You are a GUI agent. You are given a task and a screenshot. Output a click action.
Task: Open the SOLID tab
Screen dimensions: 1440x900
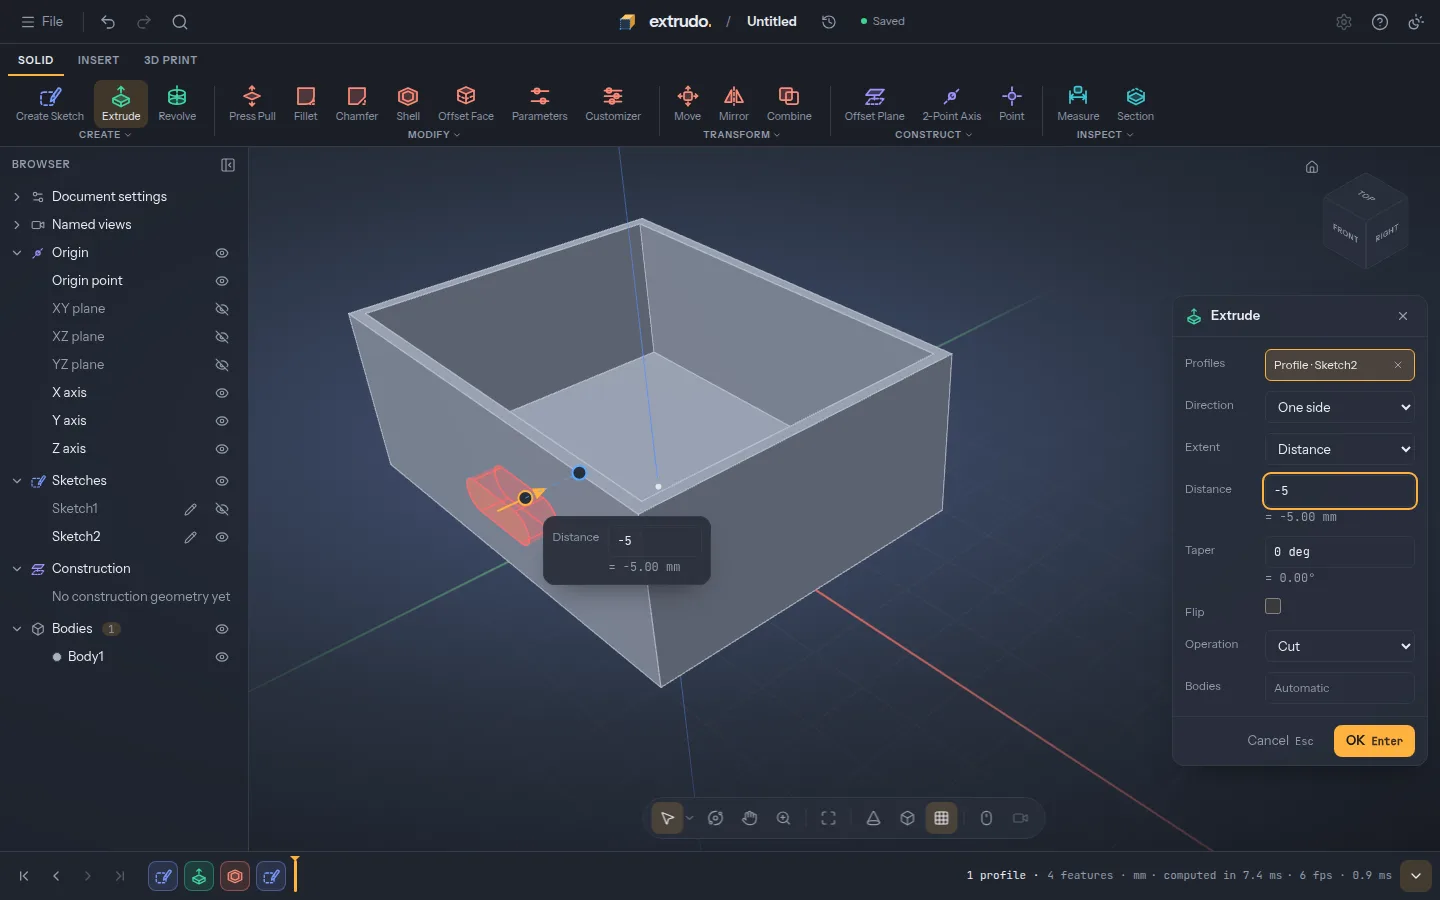coord(35,60)
